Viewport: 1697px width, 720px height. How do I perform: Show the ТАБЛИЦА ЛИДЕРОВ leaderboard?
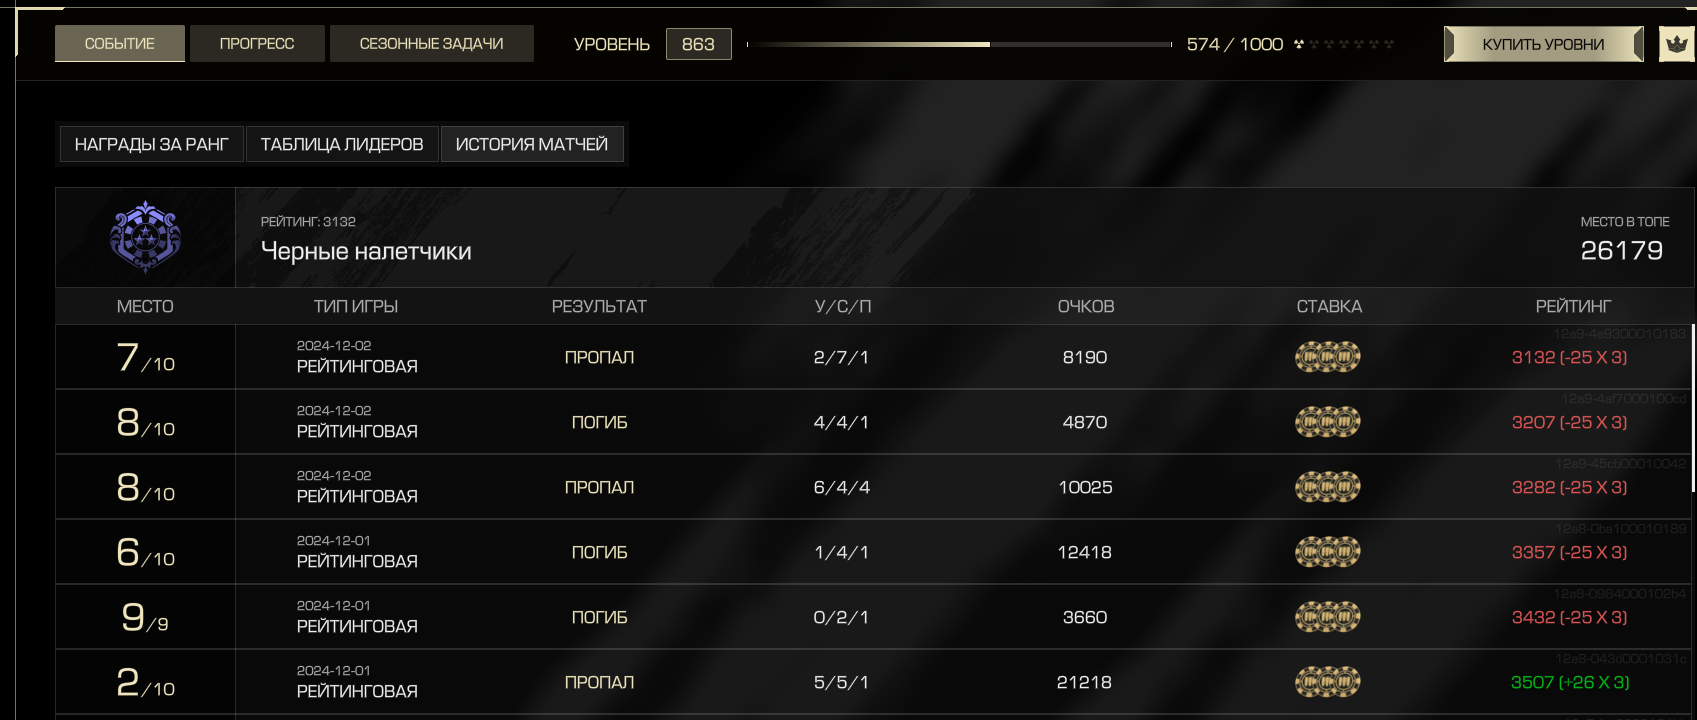coord(342,144)
